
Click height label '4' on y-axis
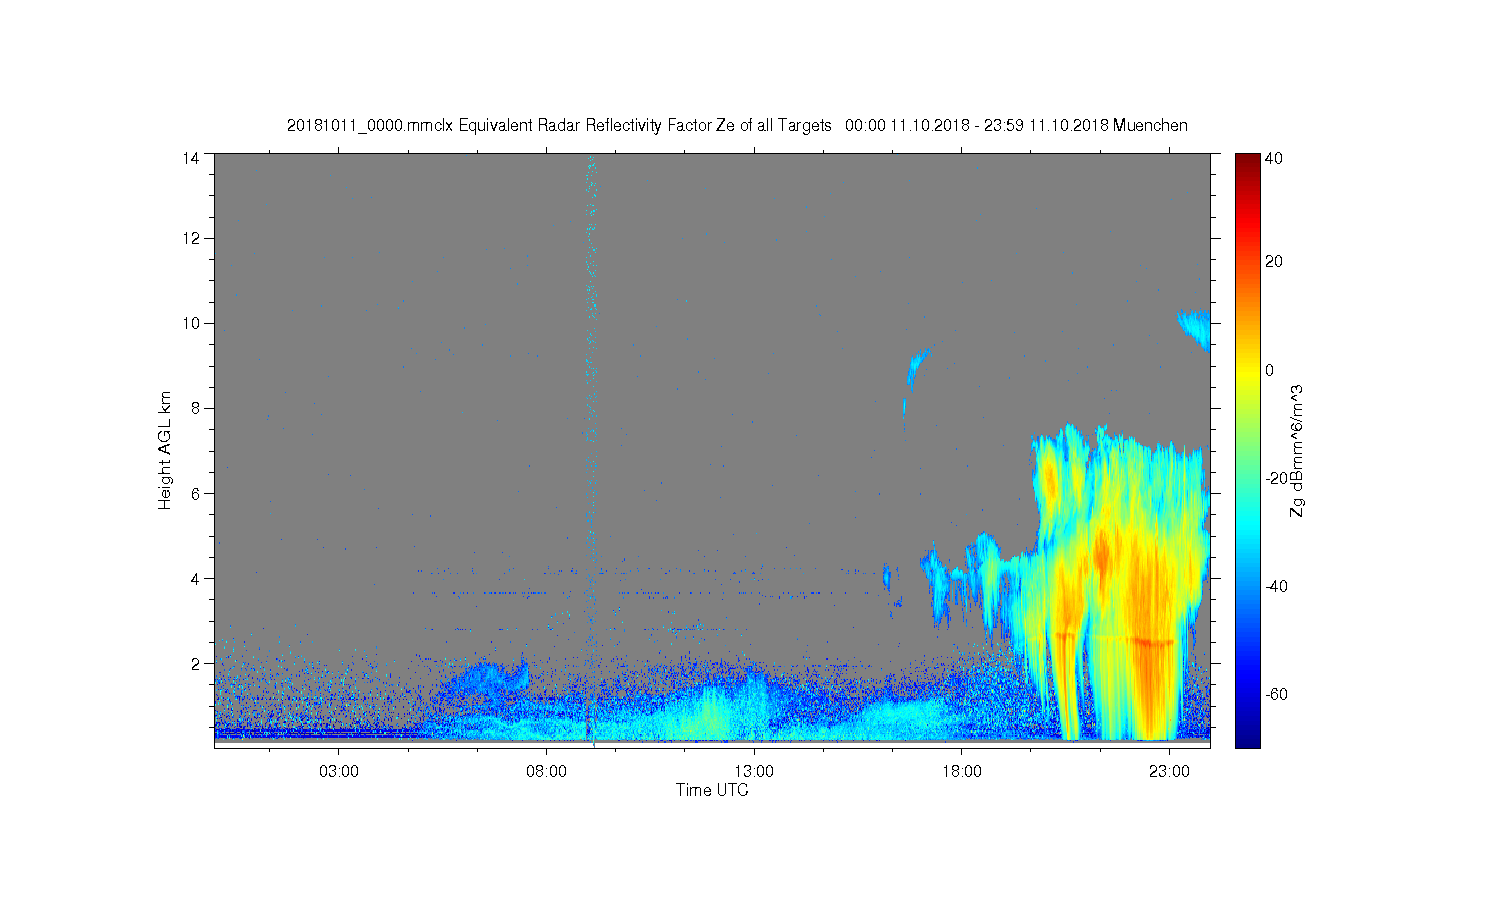[194, 578]
